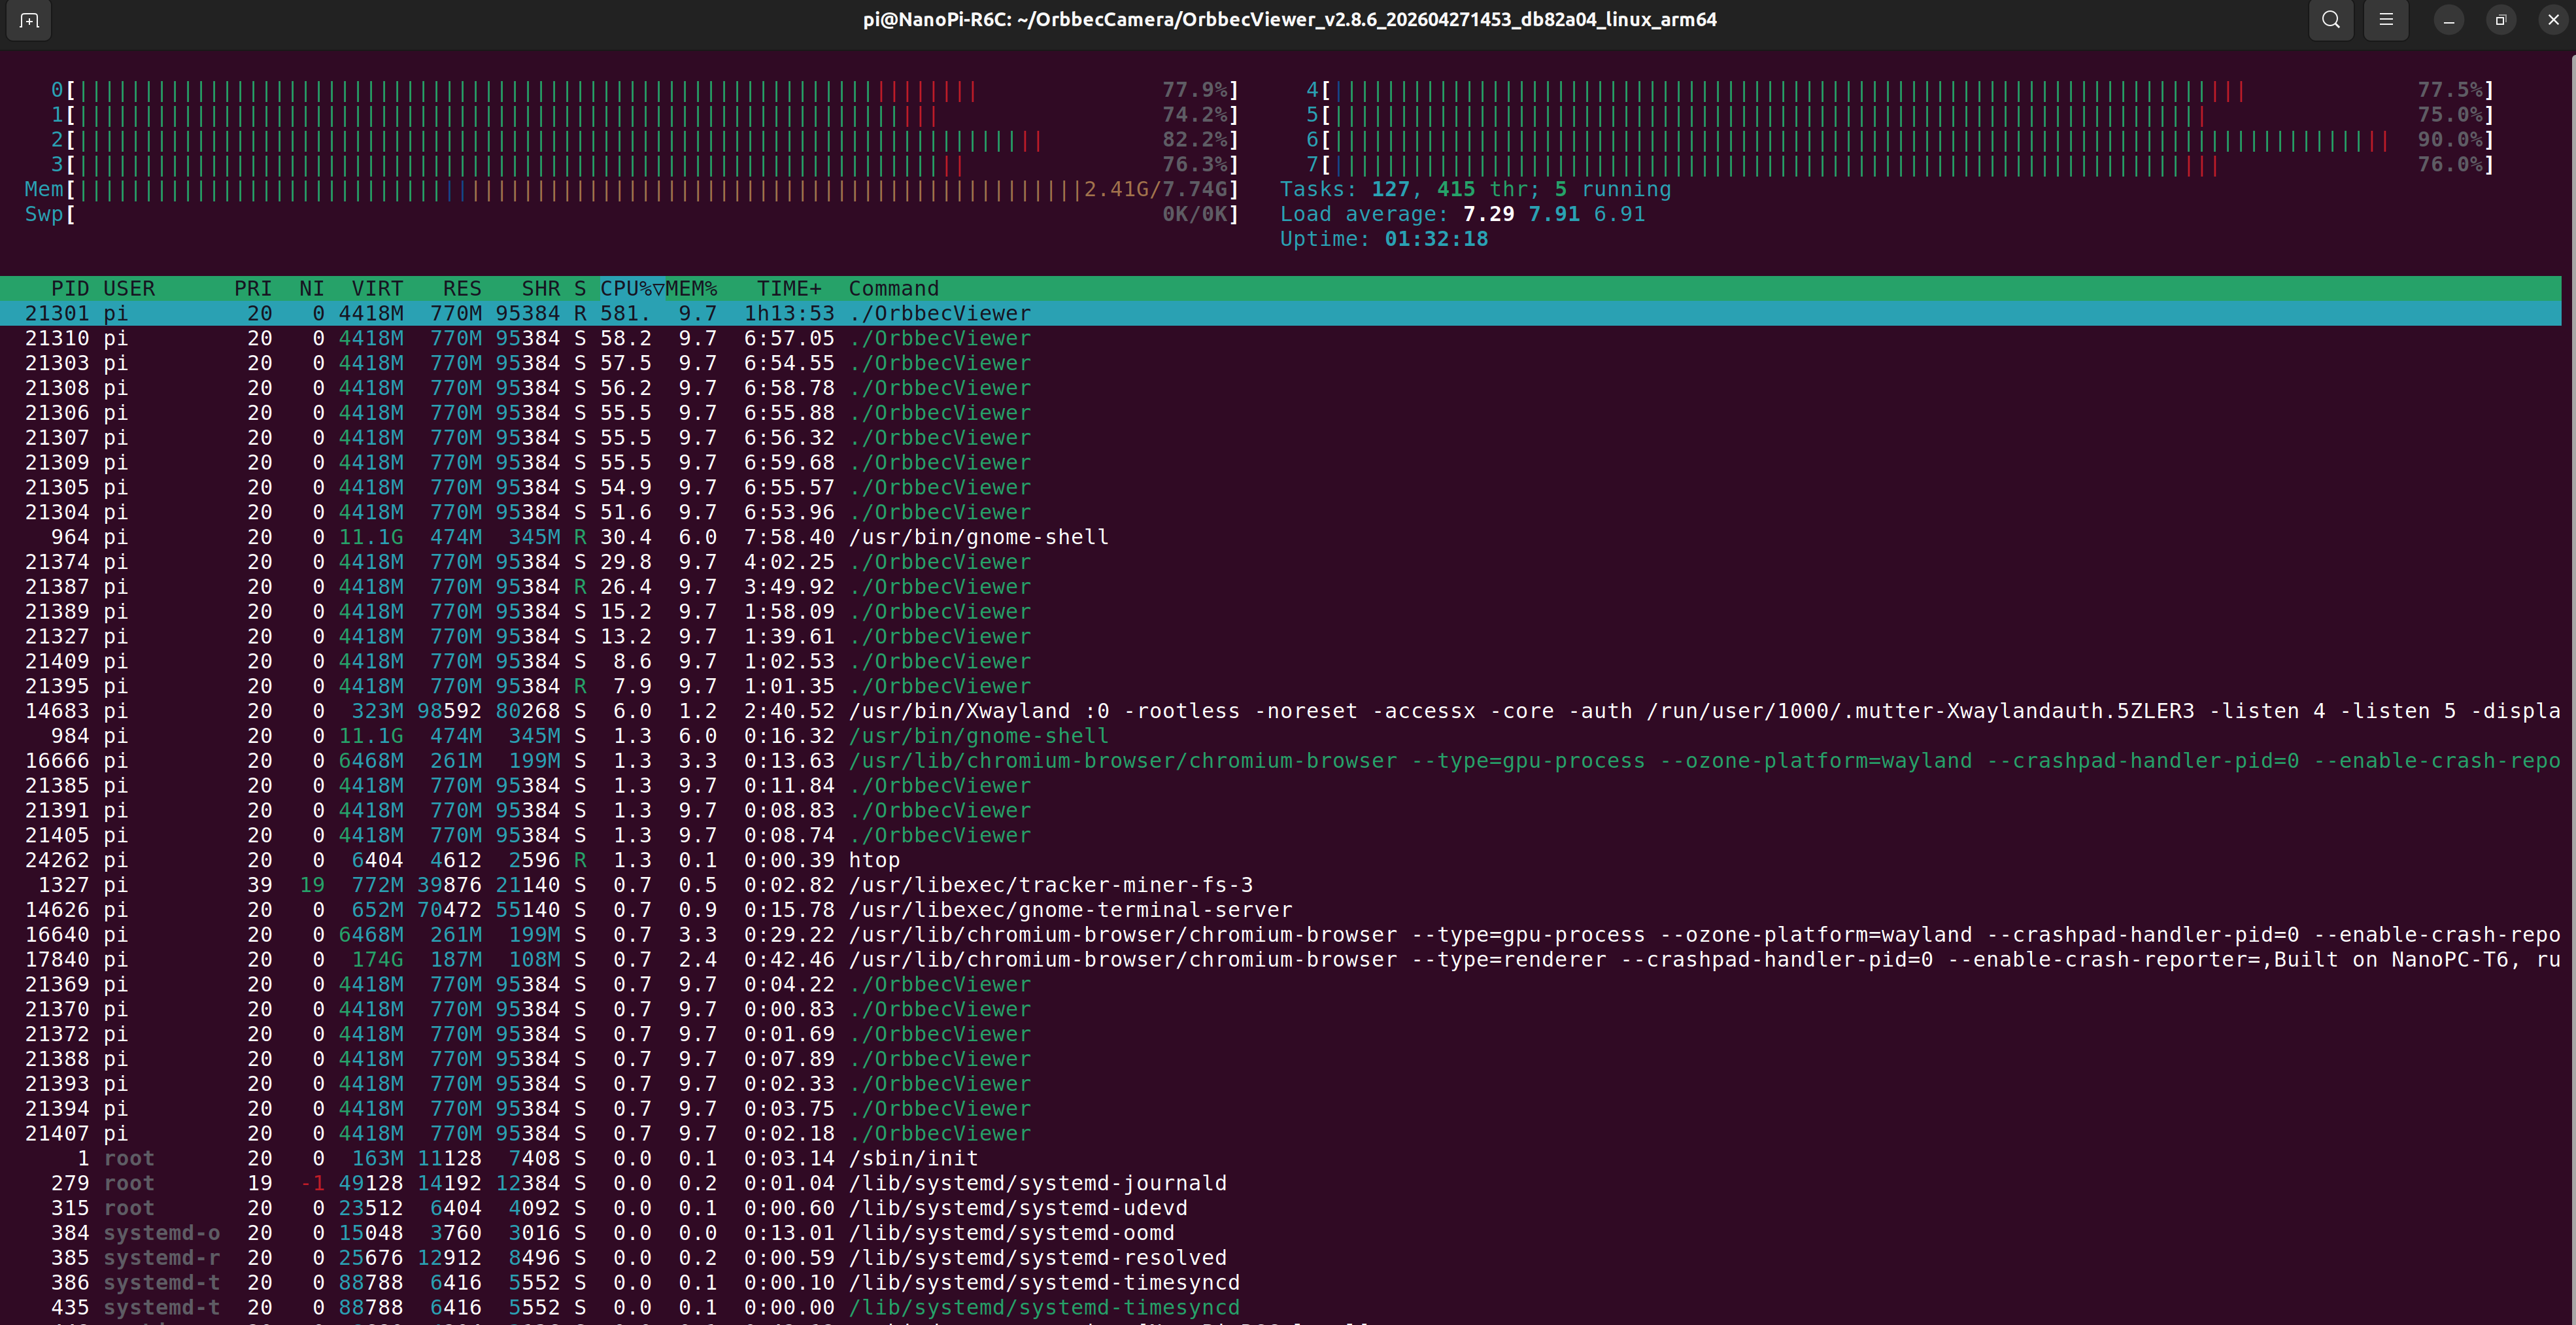Select process row with PID 21304

pyautogui.click(x=1281, y=512)
